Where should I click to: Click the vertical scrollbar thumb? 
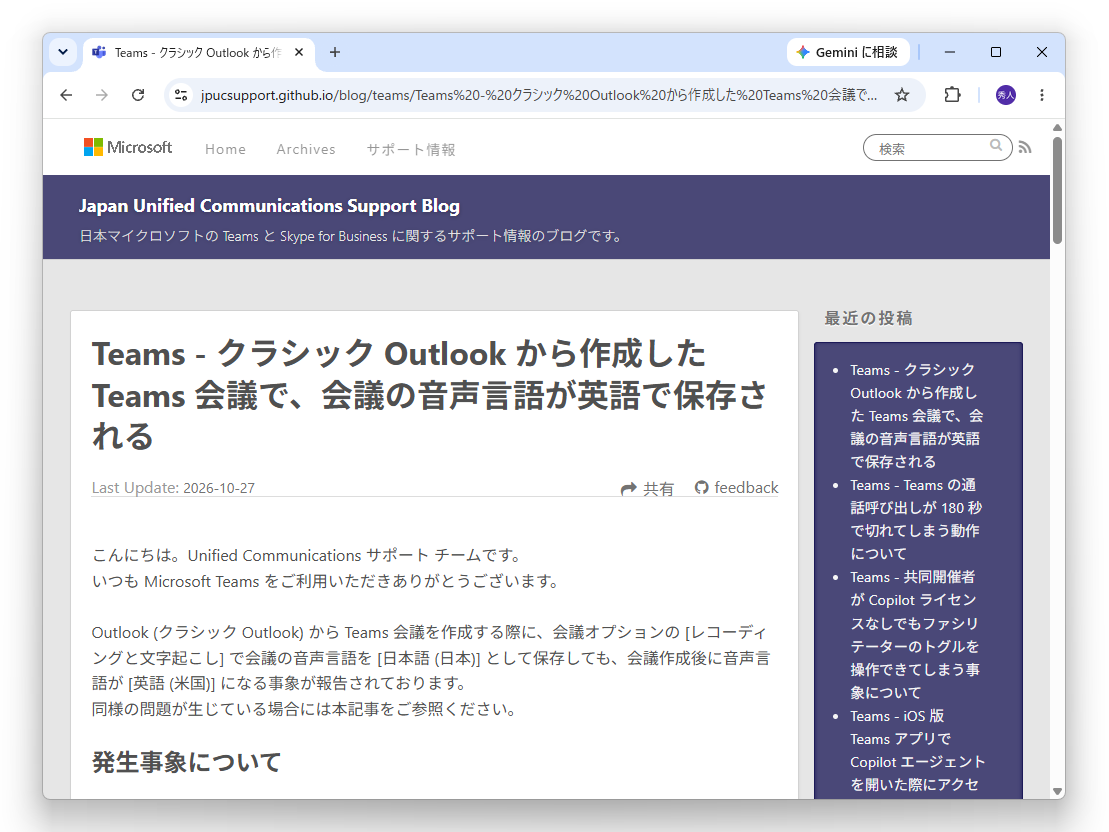pos(1057,190)
